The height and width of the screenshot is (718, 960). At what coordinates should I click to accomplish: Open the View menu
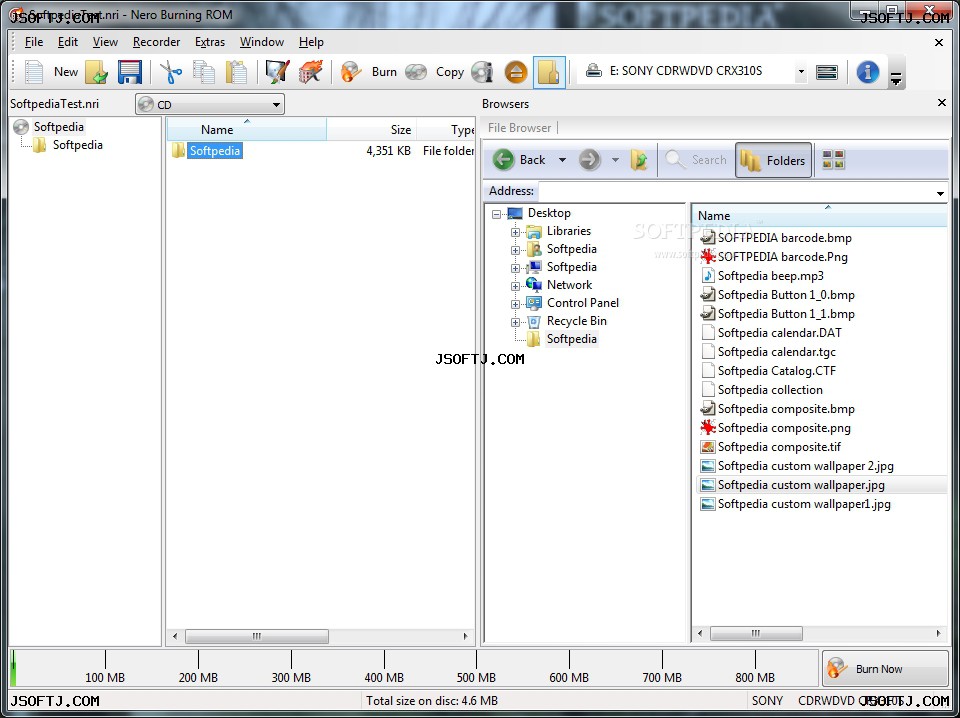(105, 42)
